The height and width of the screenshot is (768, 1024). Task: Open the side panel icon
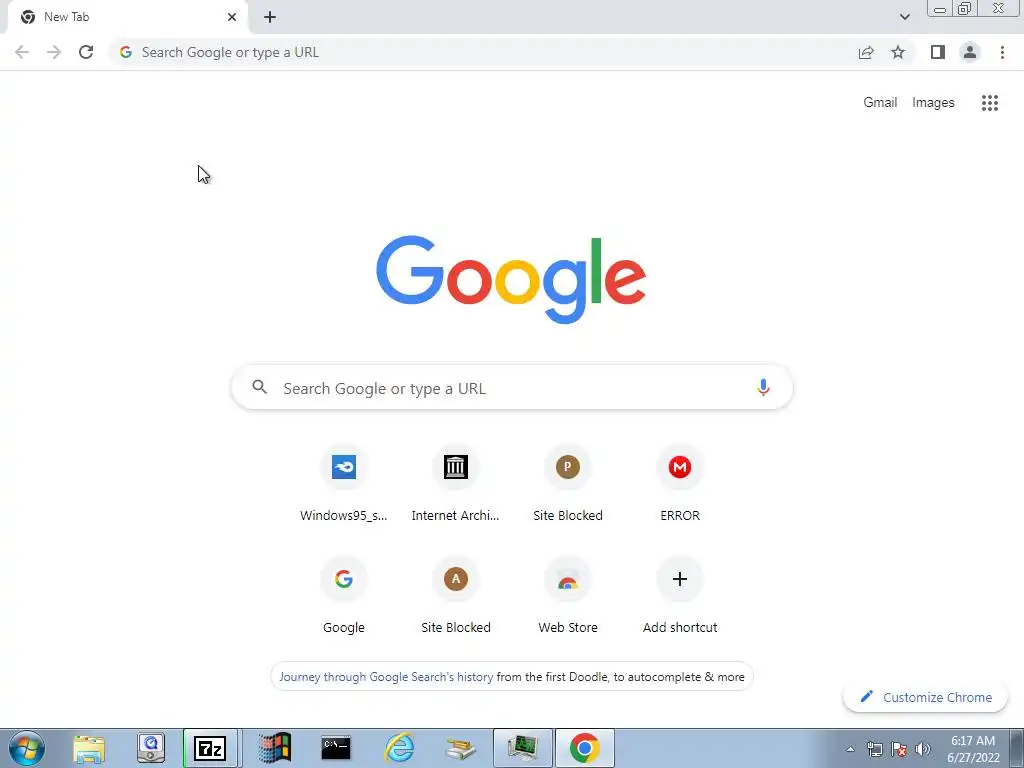click(x=938, y=52)
